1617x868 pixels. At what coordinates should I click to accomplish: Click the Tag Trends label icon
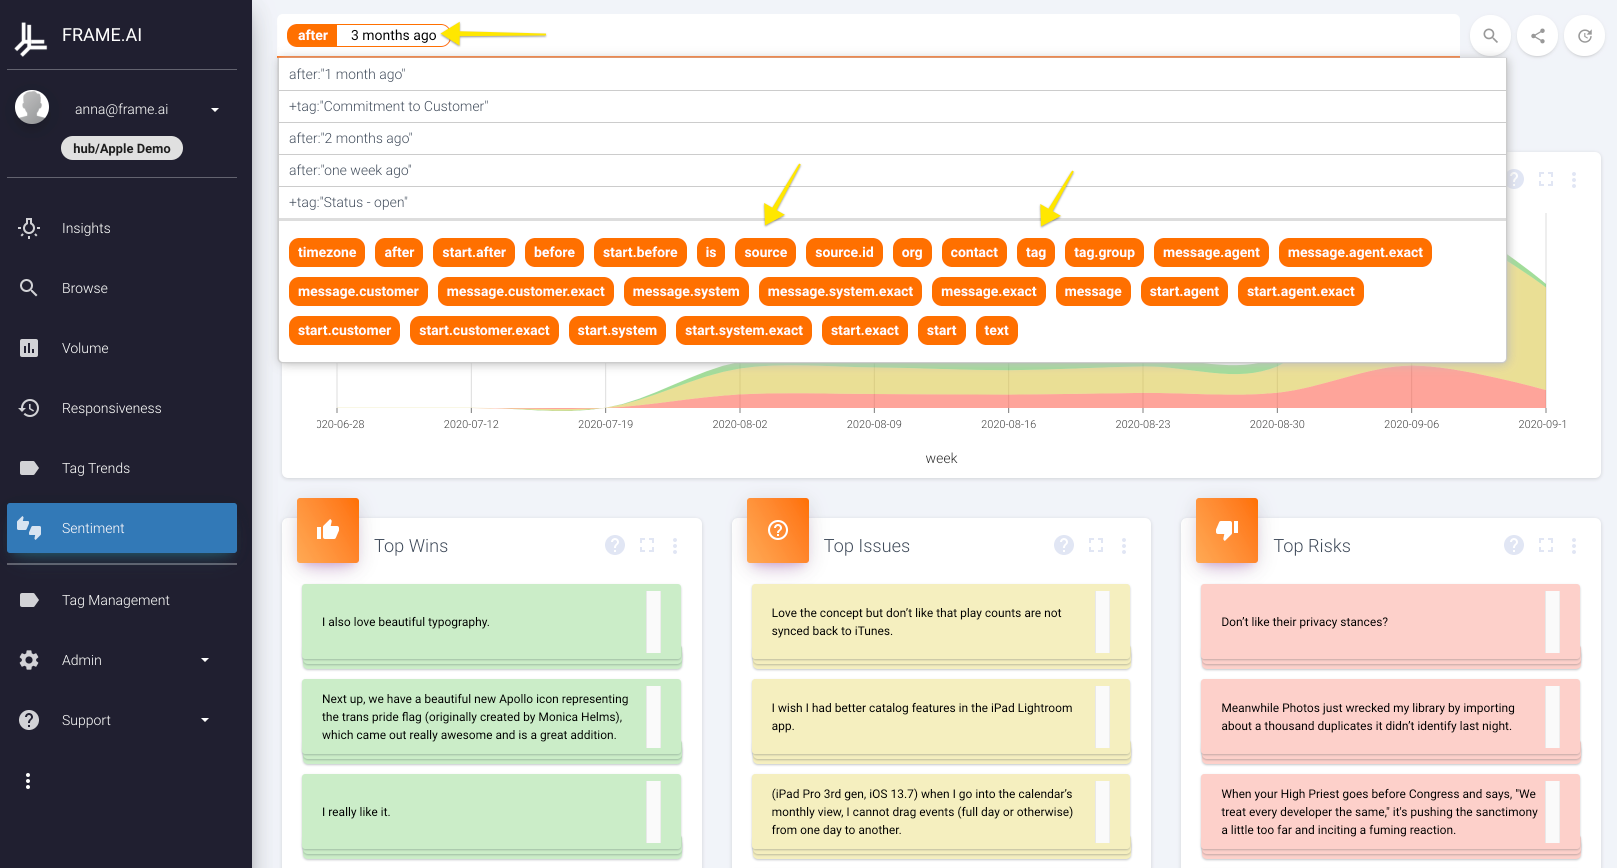[x=29, y=468]
